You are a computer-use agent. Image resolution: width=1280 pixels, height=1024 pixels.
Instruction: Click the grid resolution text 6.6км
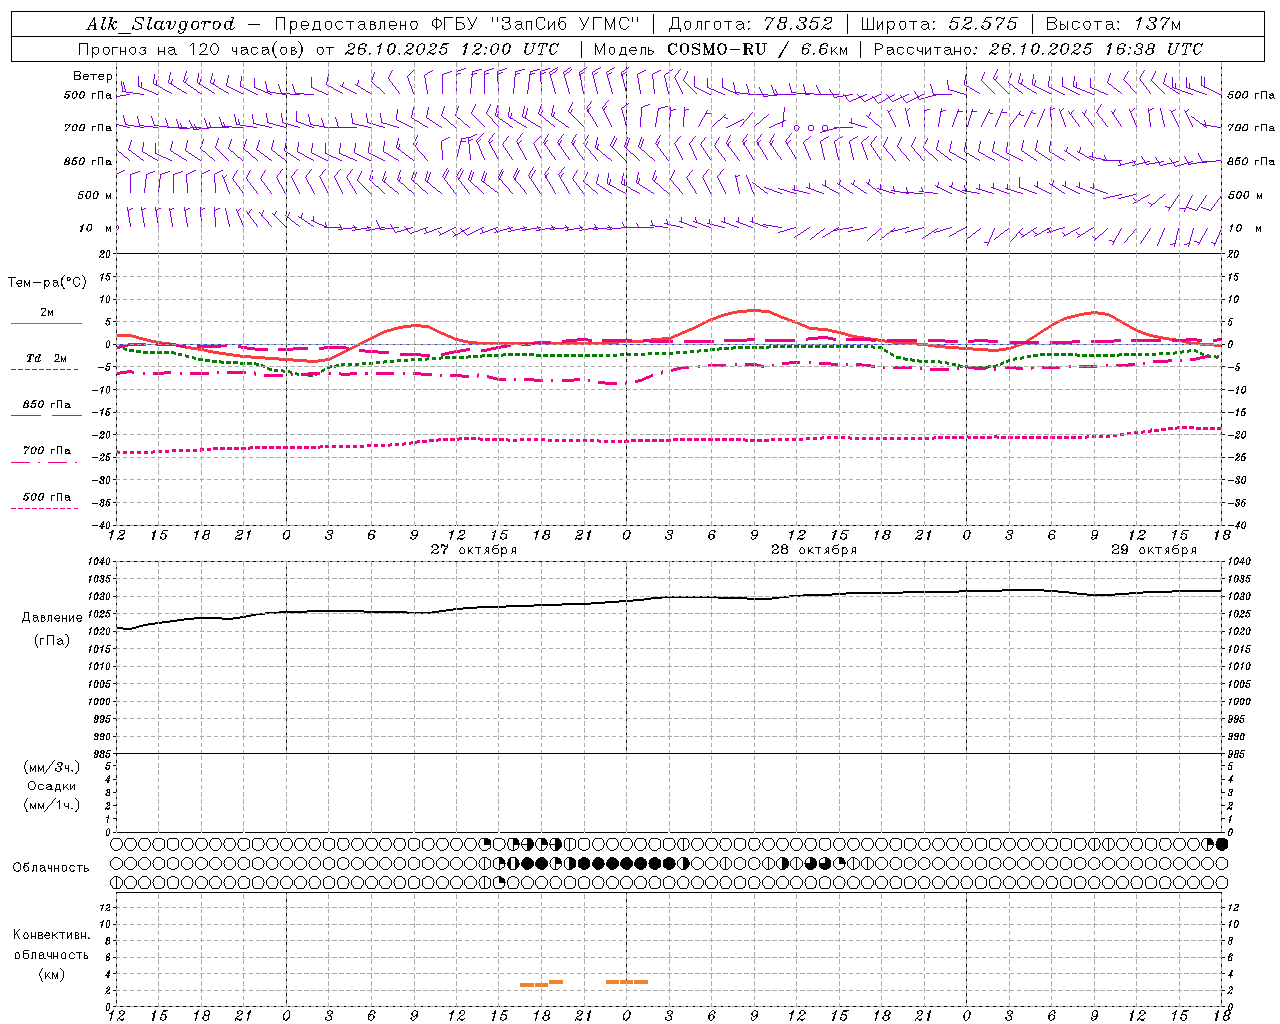click(826, 49)
